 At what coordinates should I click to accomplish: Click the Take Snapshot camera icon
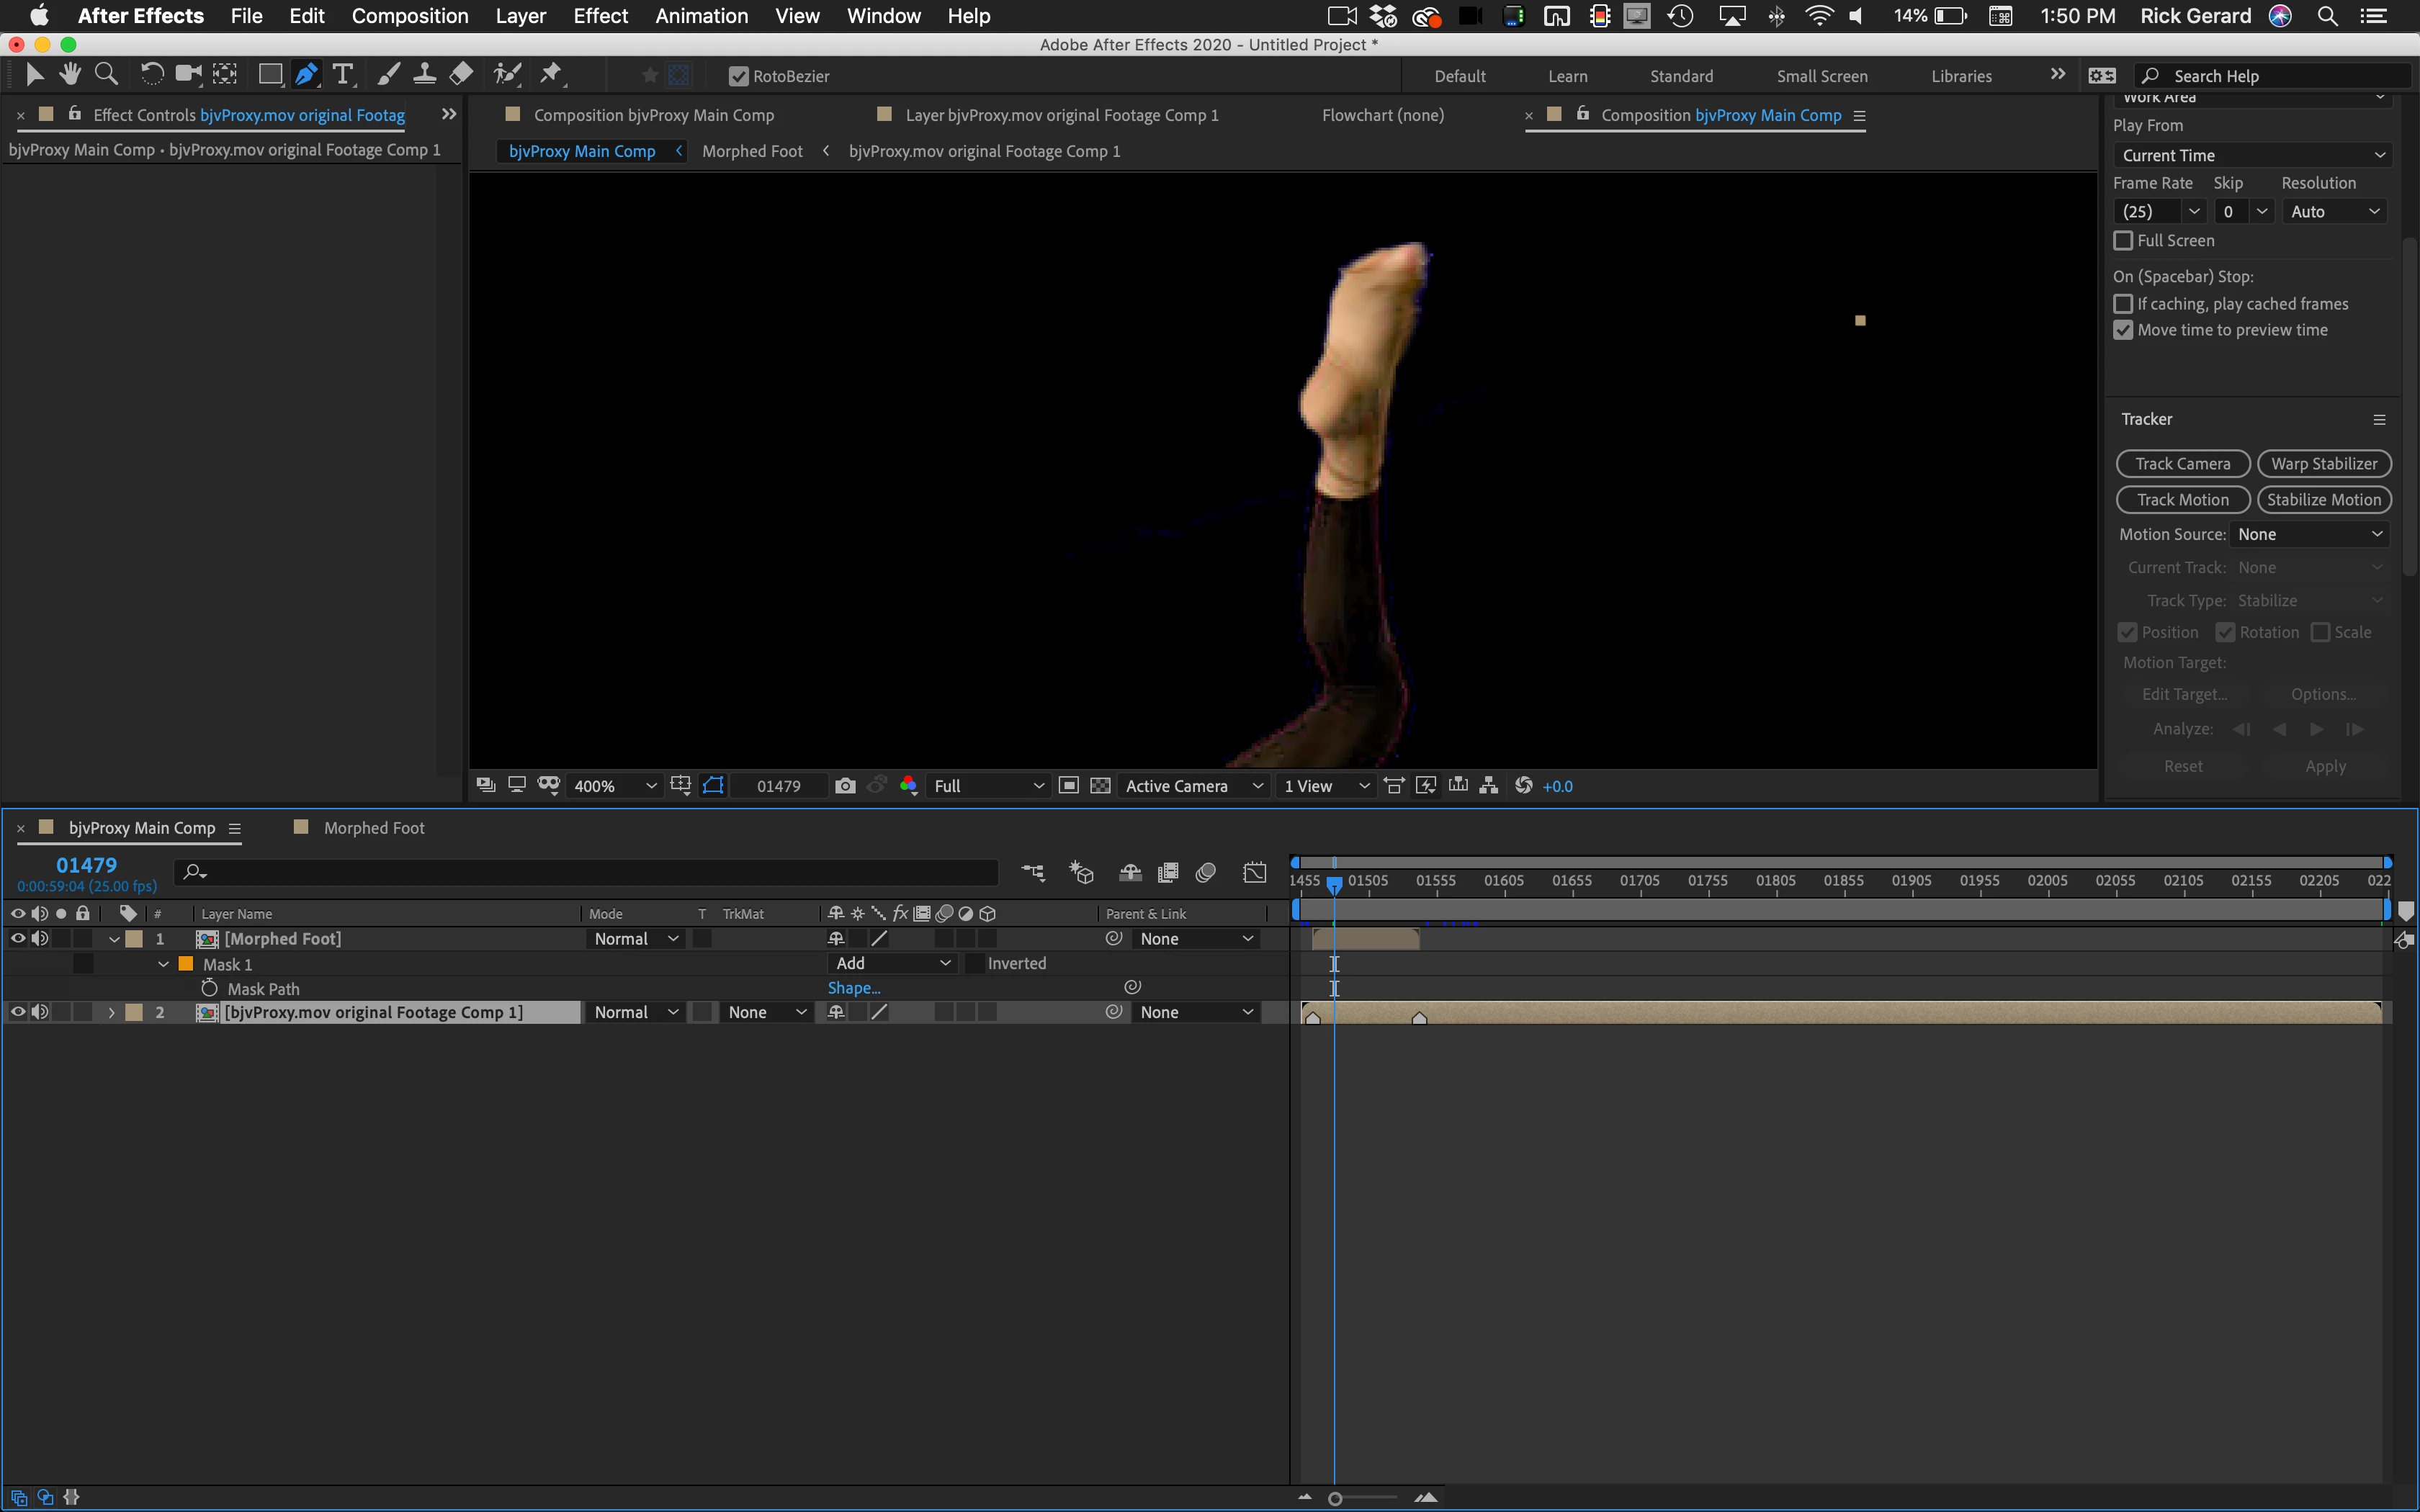click(x=845, y=786)
